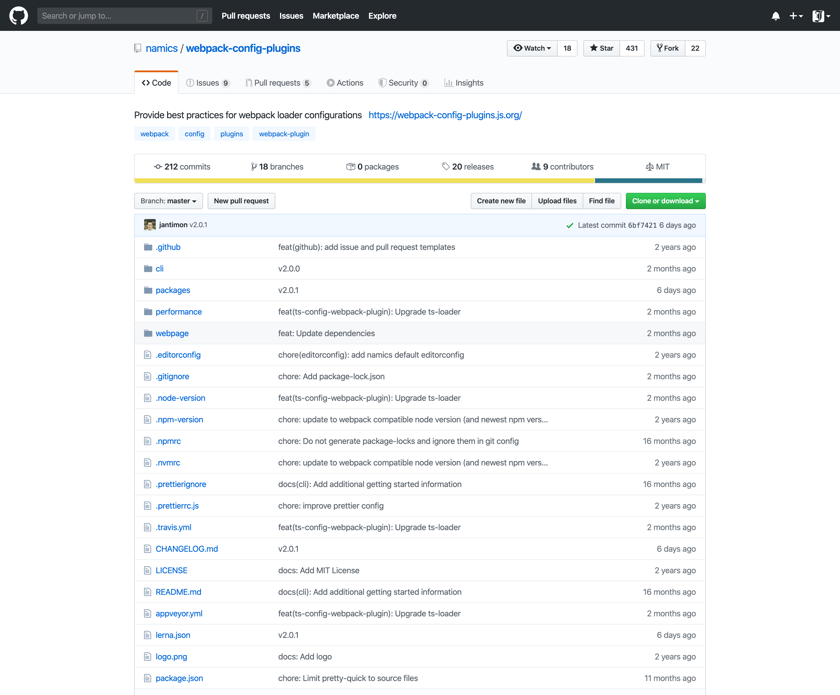
Task: Focus the Search or jump to field
Action: tap(124, 16)
